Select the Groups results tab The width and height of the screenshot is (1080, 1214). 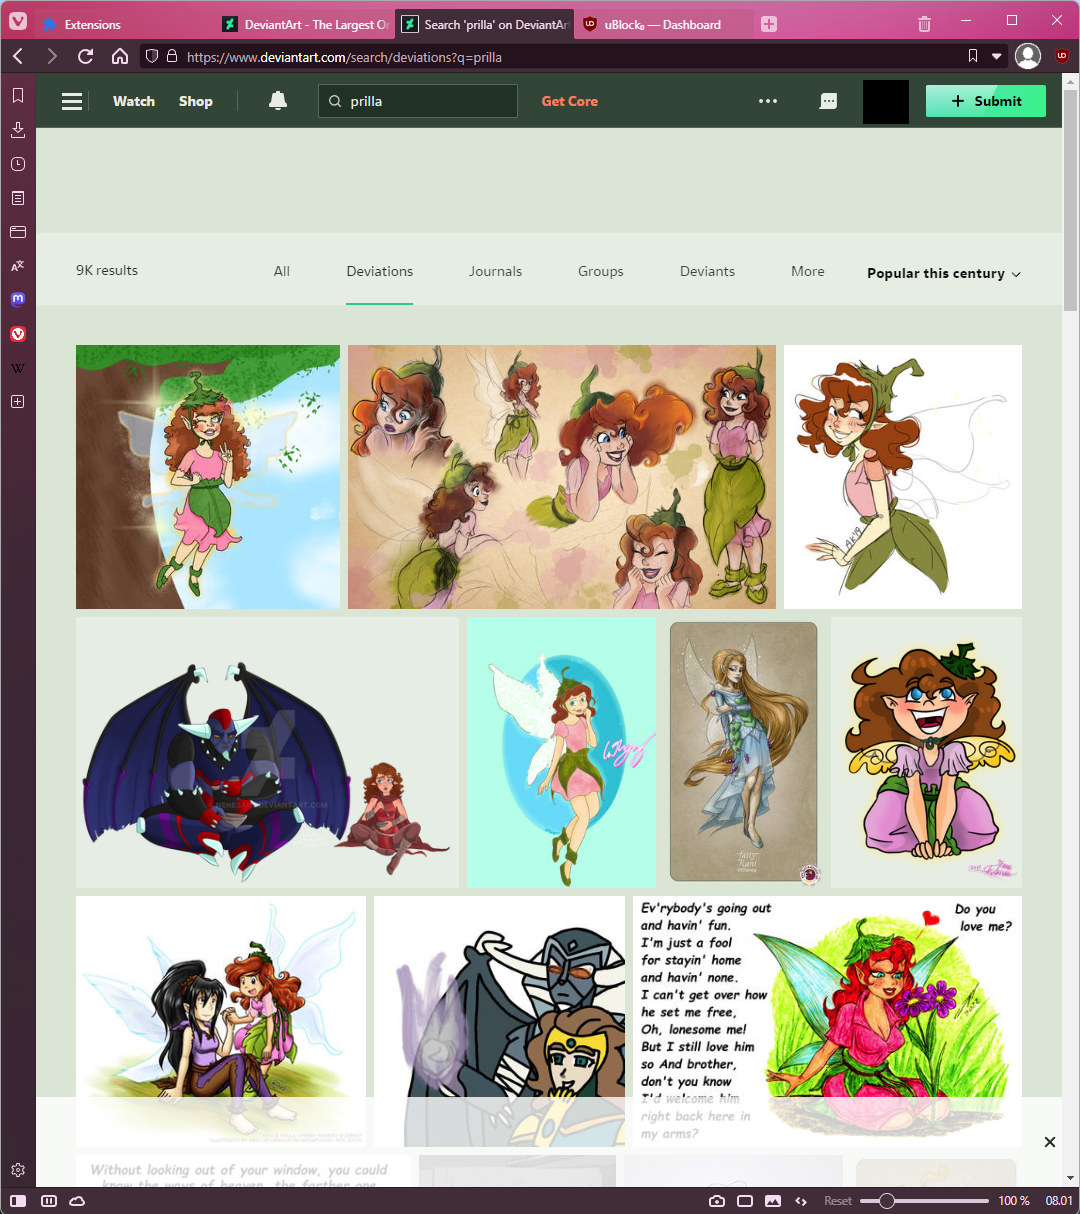(601, 271)
